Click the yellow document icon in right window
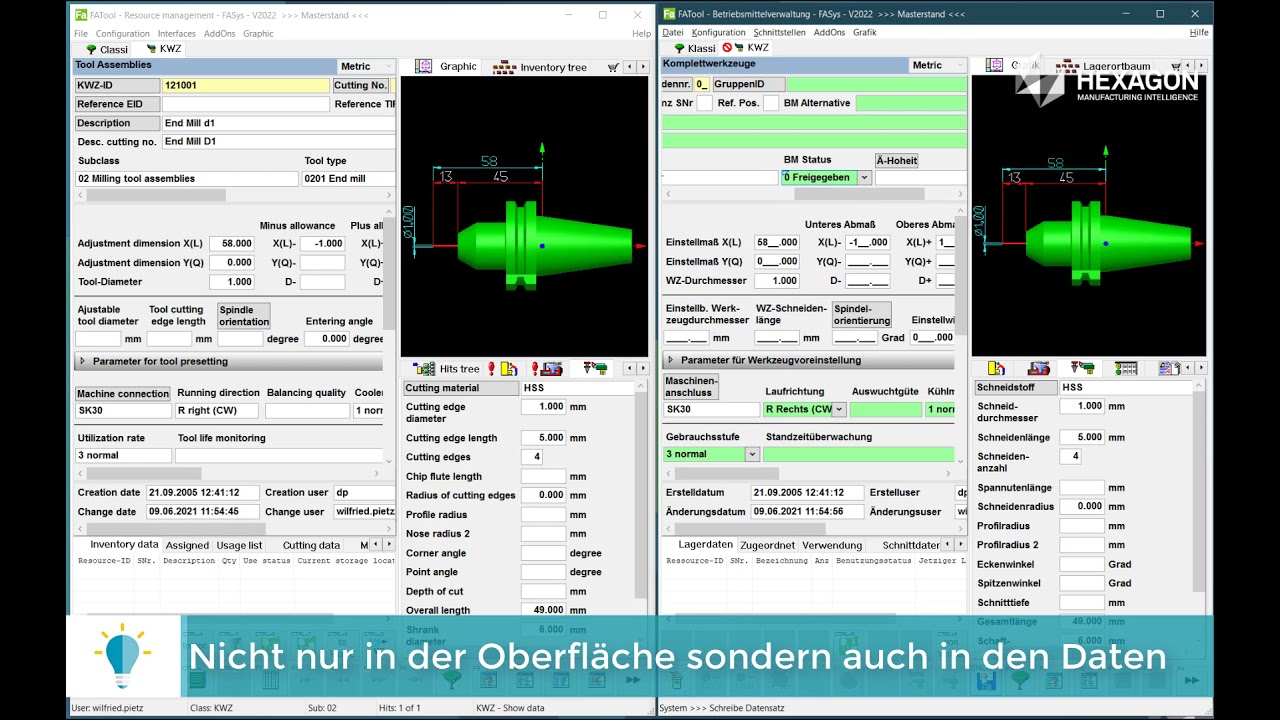This screenshot has width=1280, height=720. [996, 368]
